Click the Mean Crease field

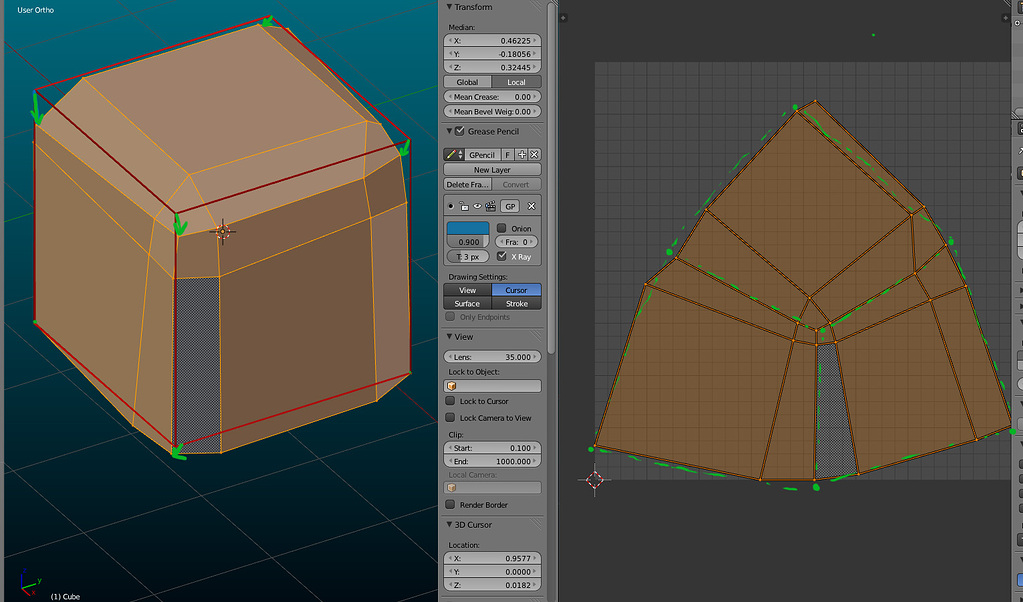pyautogui.click(x=493, y=97)
